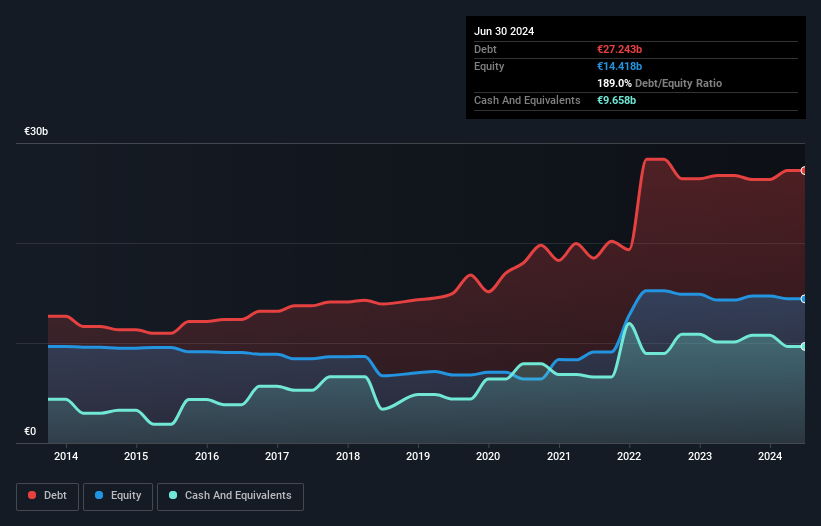The width and height of the screenshot is (821, 526).
Task: Click the teal Cash endpoint marker
Action: click(804, 346)
